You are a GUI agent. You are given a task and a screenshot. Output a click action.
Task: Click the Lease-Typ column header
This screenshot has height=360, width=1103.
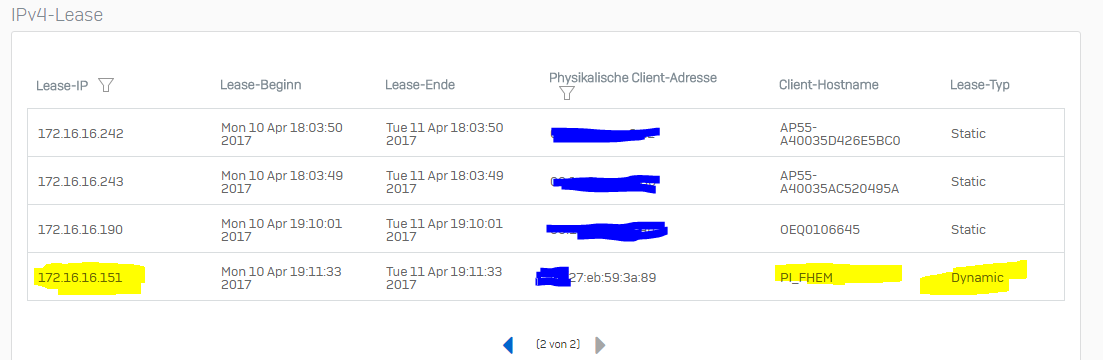tap(979, 85)
